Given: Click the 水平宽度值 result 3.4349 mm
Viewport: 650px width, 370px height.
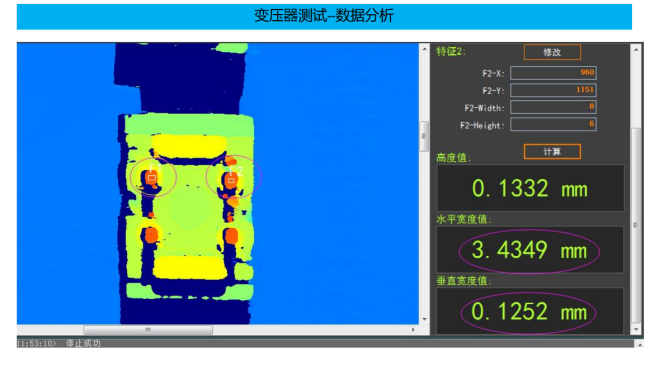Looking at the screenshot, I should coord(530,250).
